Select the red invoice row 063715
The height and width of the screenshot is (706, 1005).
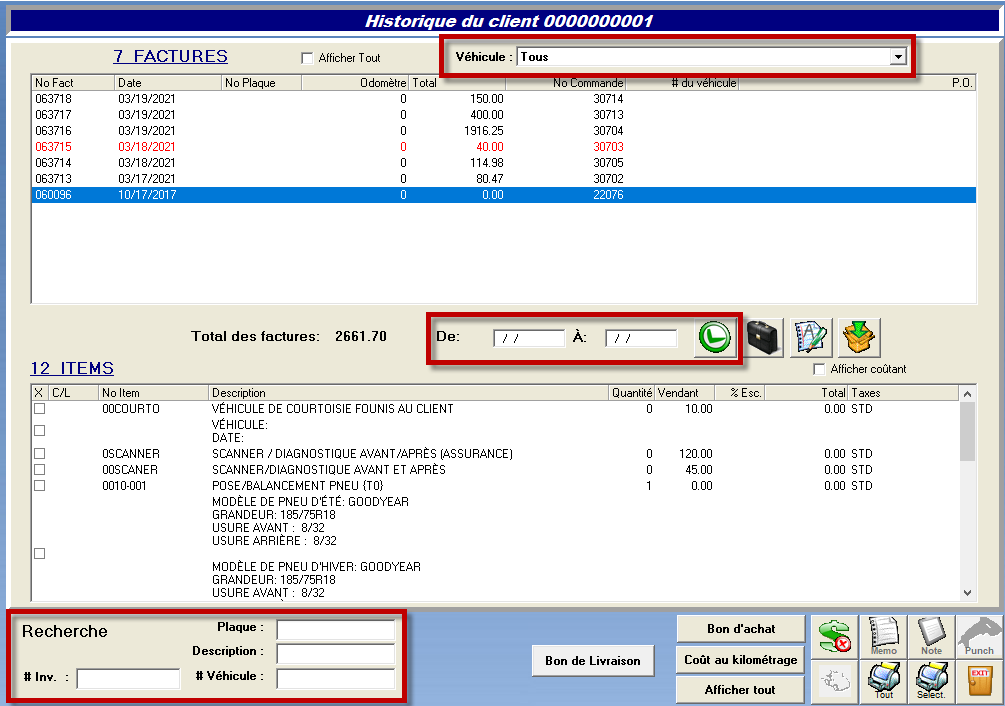coord(504,147)
